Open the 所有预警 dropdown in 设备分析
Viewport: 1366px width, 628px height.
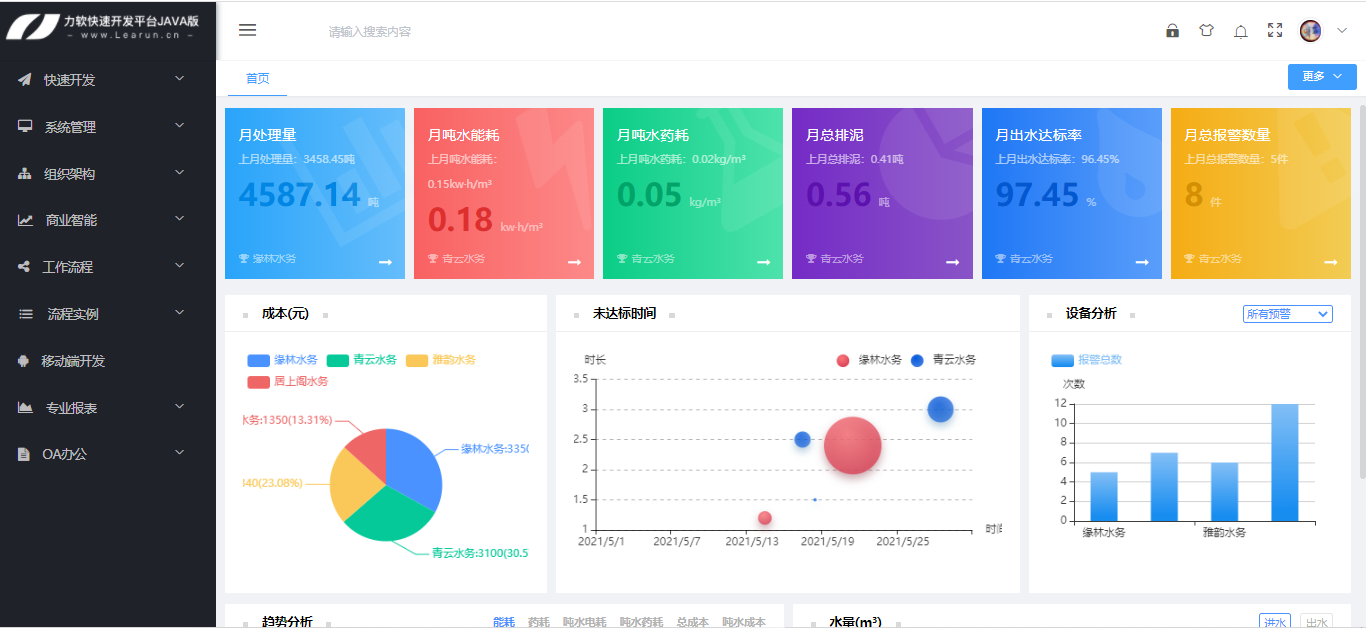point(1288,314)
